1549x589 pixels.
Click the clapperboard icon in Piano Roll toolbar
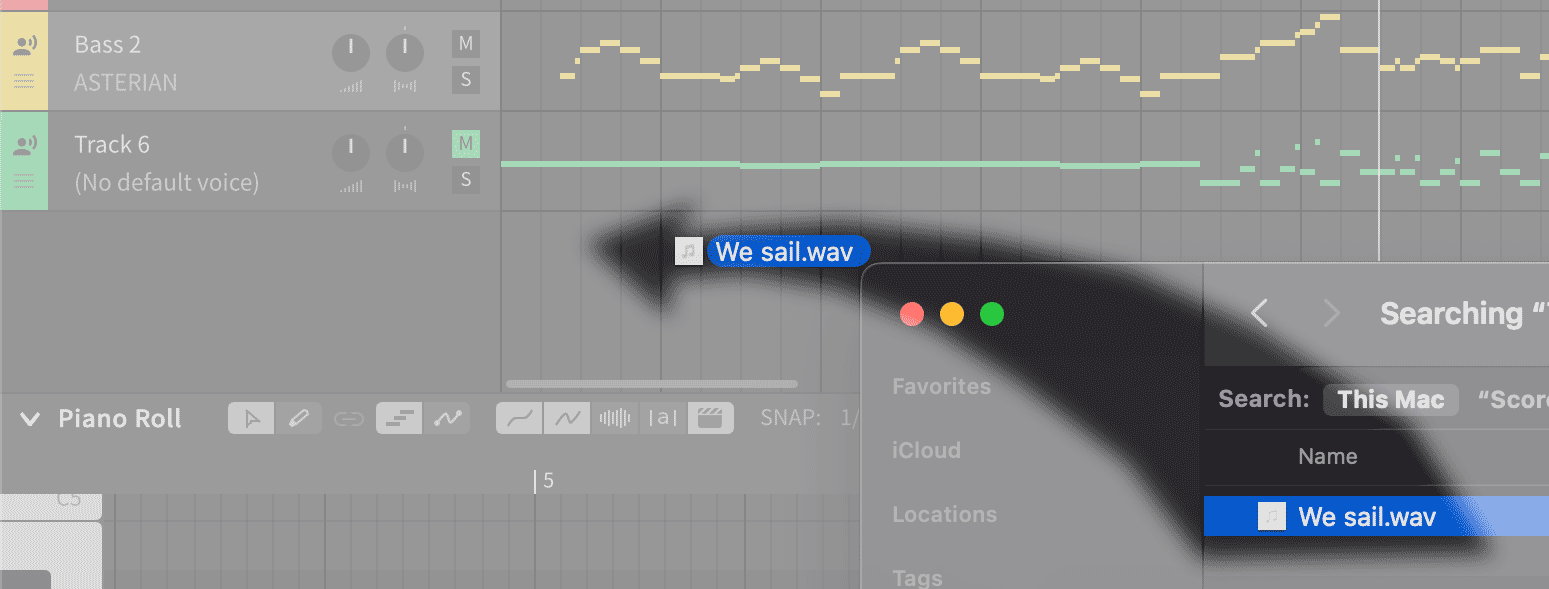tap(710, 418)
